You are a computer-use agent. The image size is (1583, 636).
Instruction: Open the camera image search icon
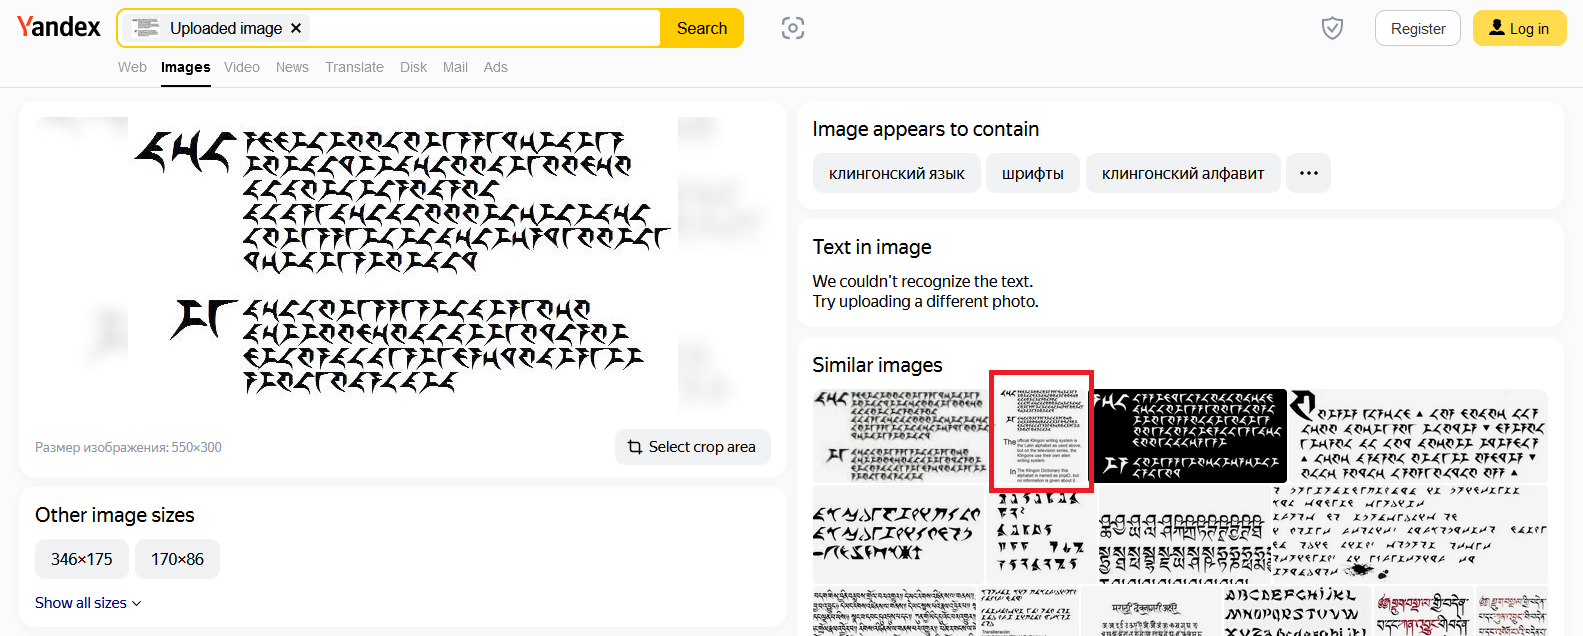click(793, 28)
